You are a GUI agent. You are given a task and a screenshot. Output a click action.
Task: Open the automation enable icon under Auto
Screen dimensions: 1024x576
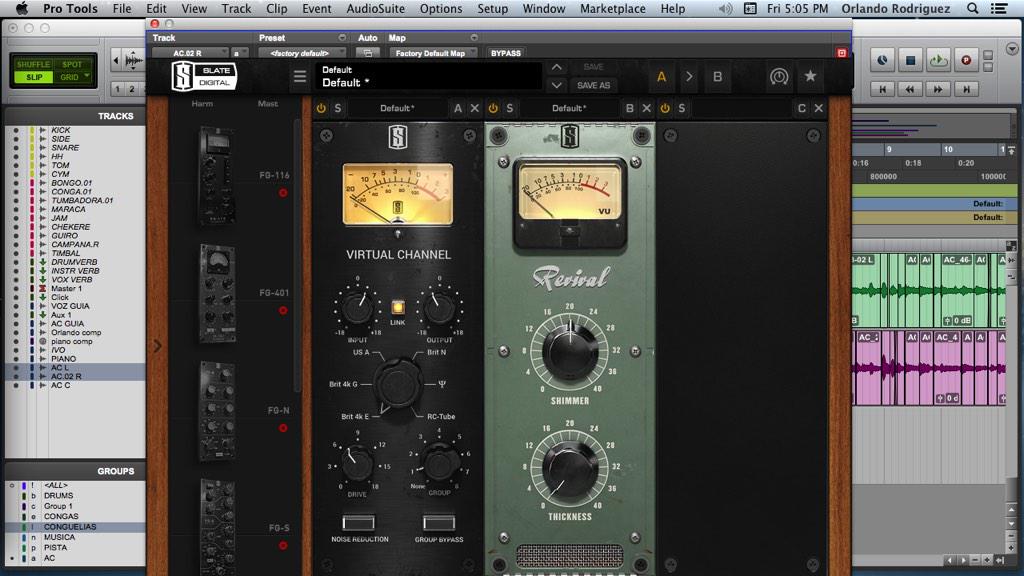[368, 53]
